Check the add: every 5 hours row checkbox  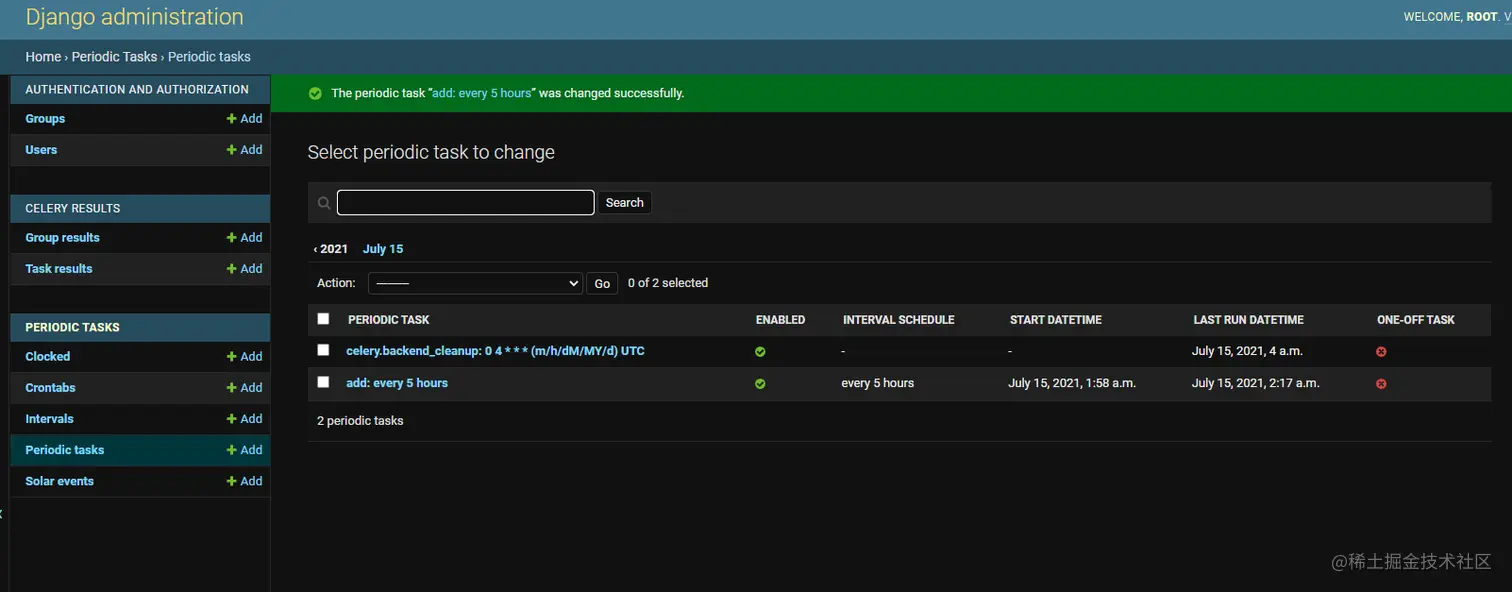323,382
